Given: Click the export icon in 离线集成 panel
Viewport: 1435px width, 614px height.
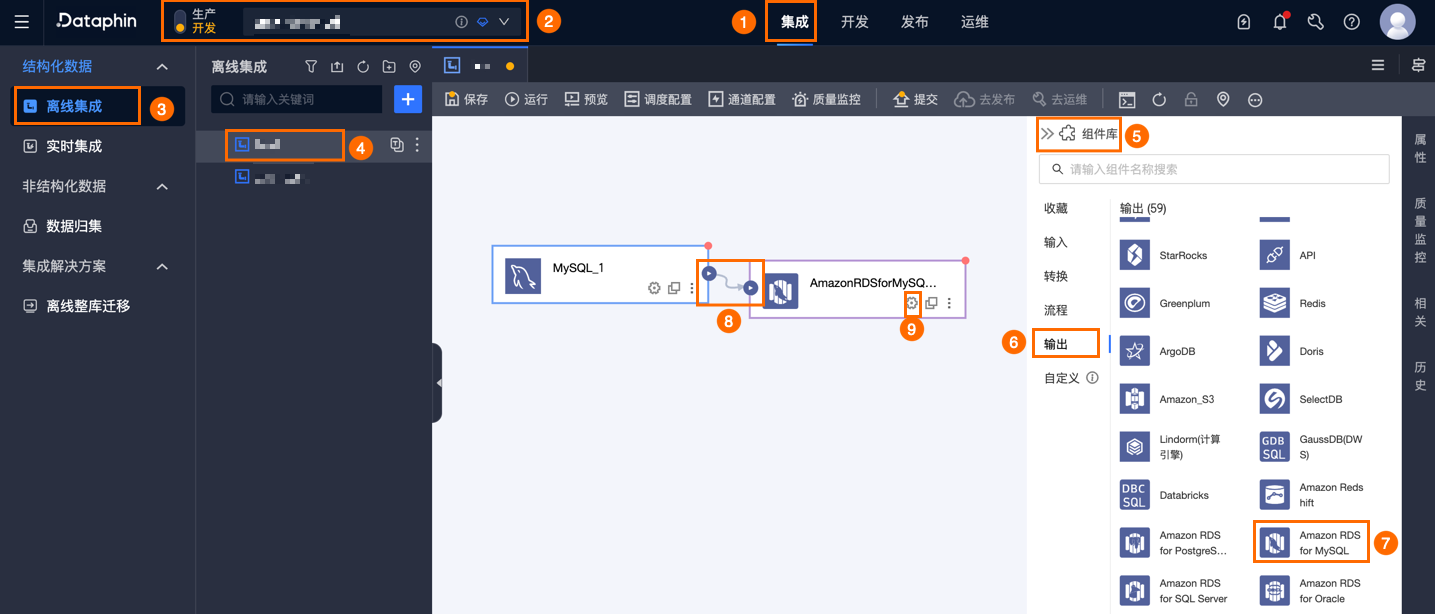Looking at the screenshot, I should pyautogui.click(x=337, y=67).
